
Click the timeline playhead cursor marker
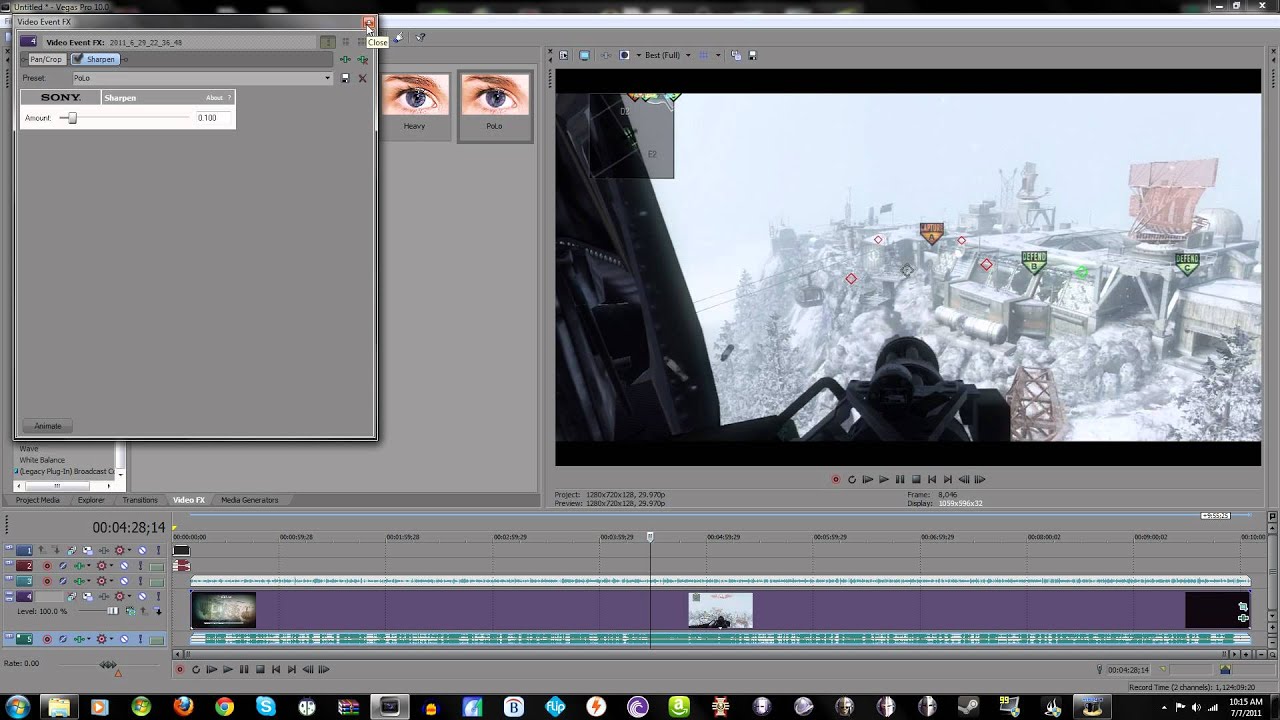pos(650,537)
